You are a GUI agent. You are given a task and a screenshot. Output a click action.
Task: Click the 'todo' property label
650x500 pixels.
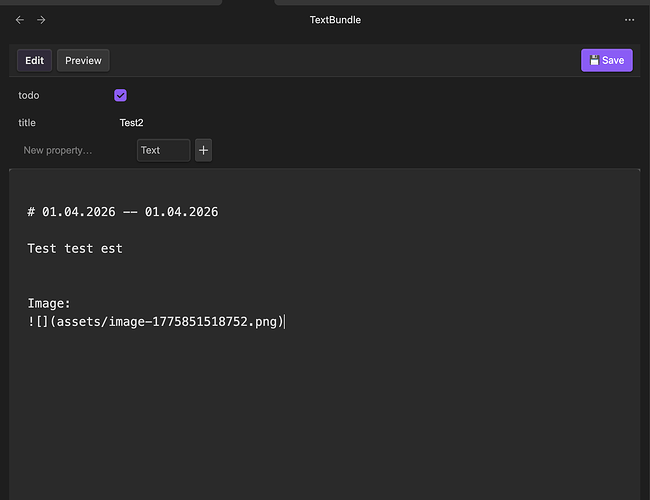pos(29,95)
